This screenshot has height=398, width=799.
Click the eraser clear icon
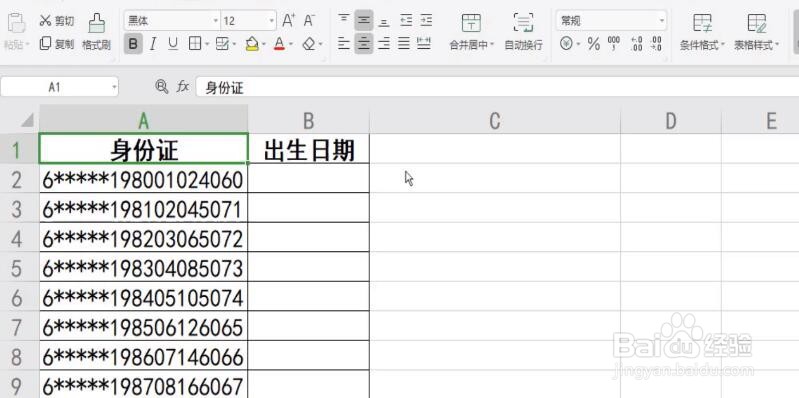(x=309, y=44)
